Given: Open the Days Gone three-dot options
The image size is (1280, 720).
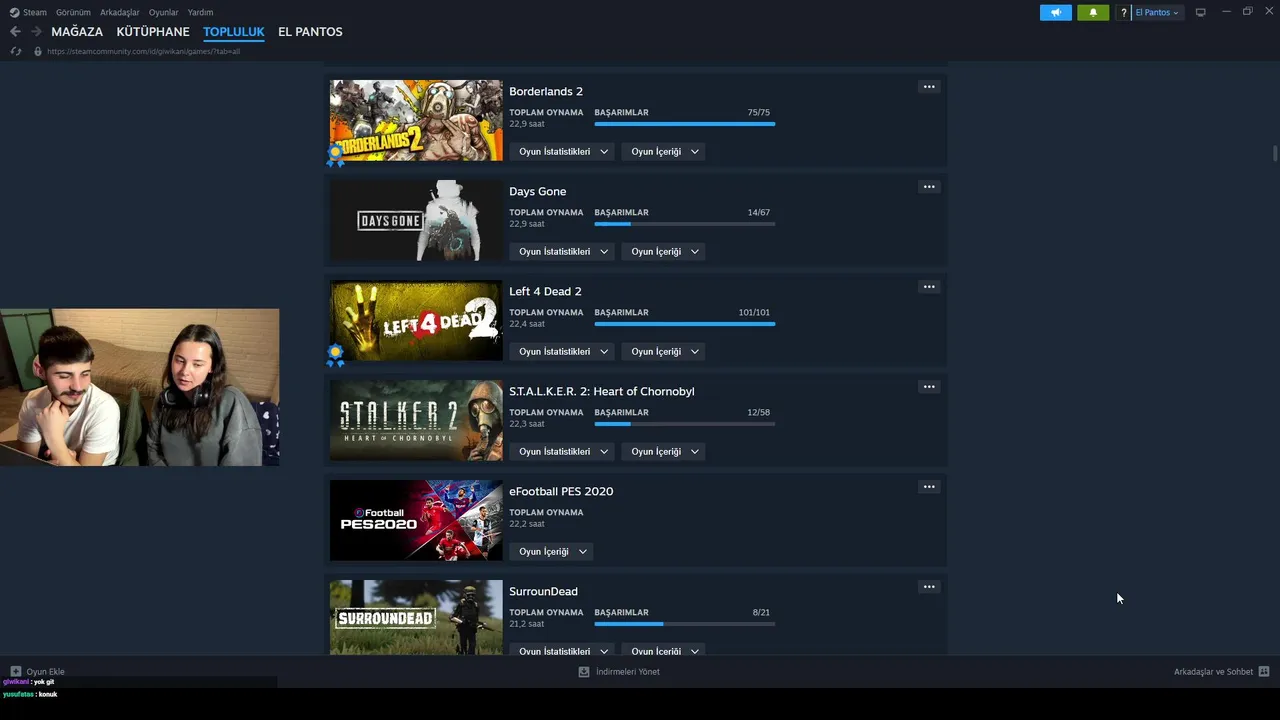Looking at the screenshot, I should 929,187.
